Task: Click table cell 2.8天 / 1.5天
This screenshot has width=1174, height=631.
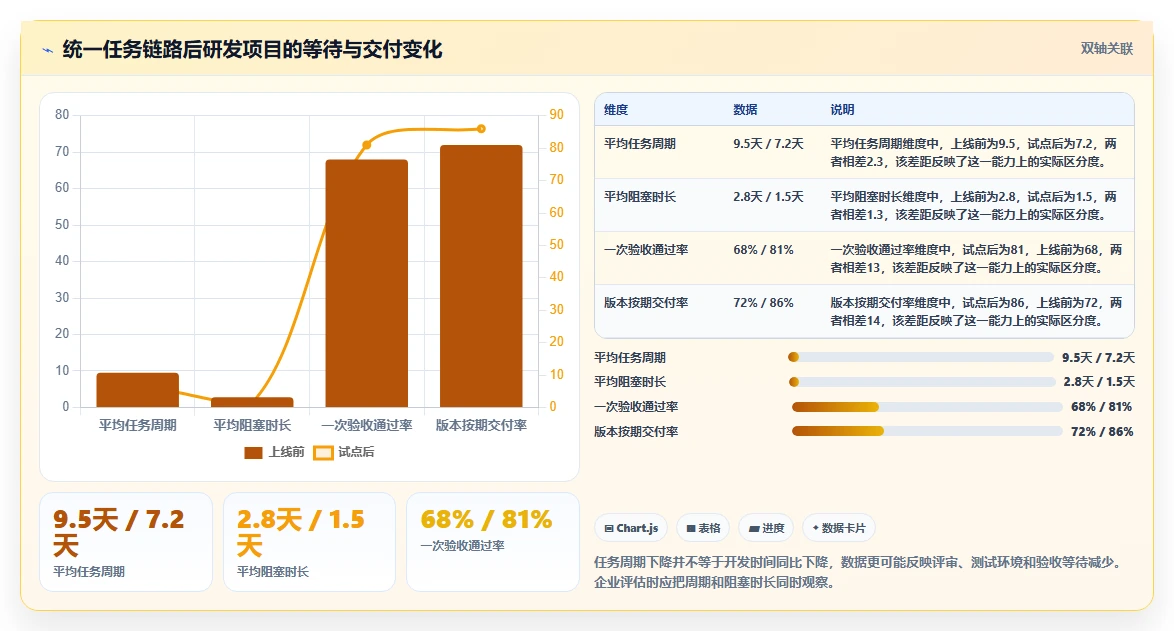Action: tap(768, 197)
